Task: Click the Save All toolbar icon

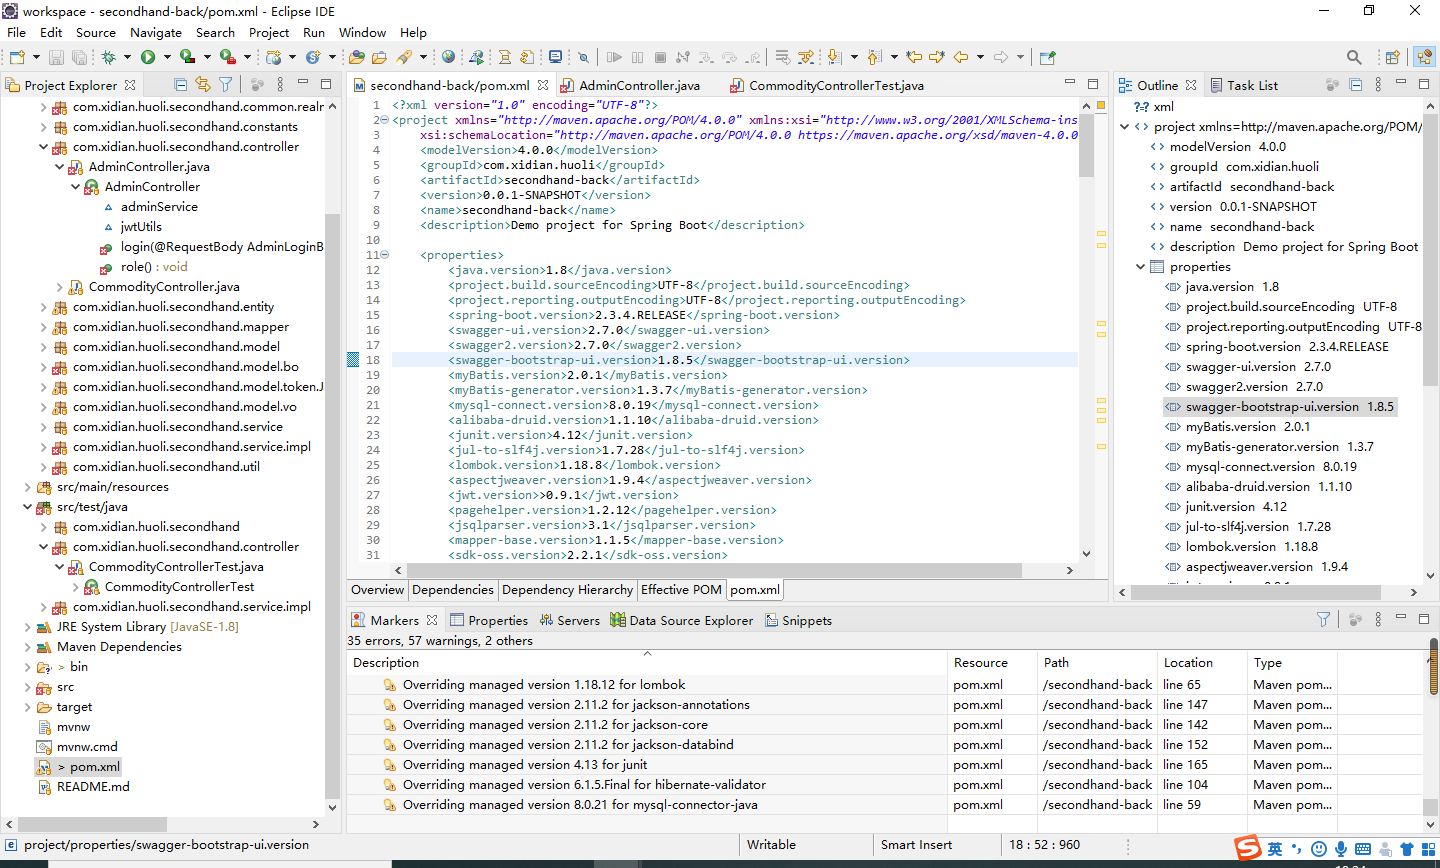Action: pos(79,57)
